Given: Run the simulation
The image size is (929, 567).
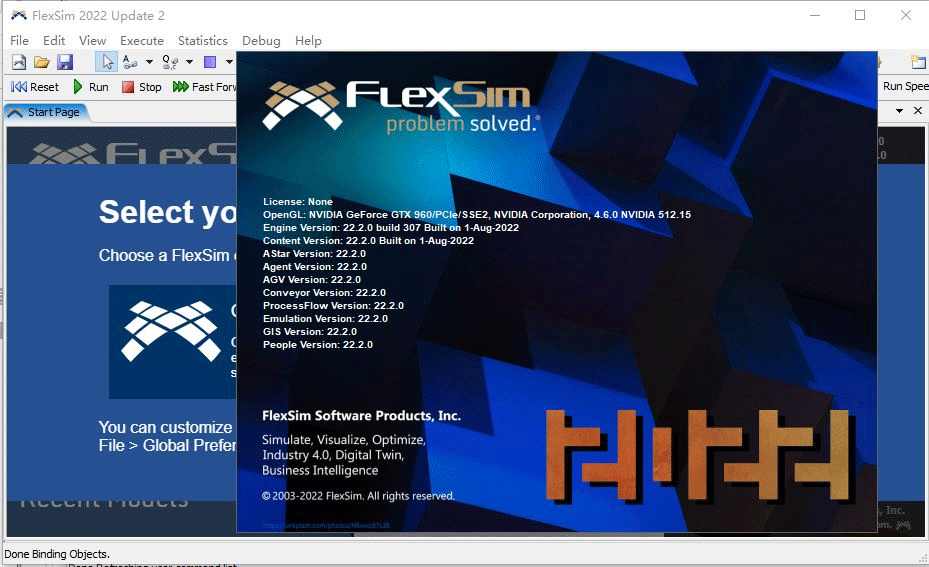Looking at the screenshot, I should 91,87.
